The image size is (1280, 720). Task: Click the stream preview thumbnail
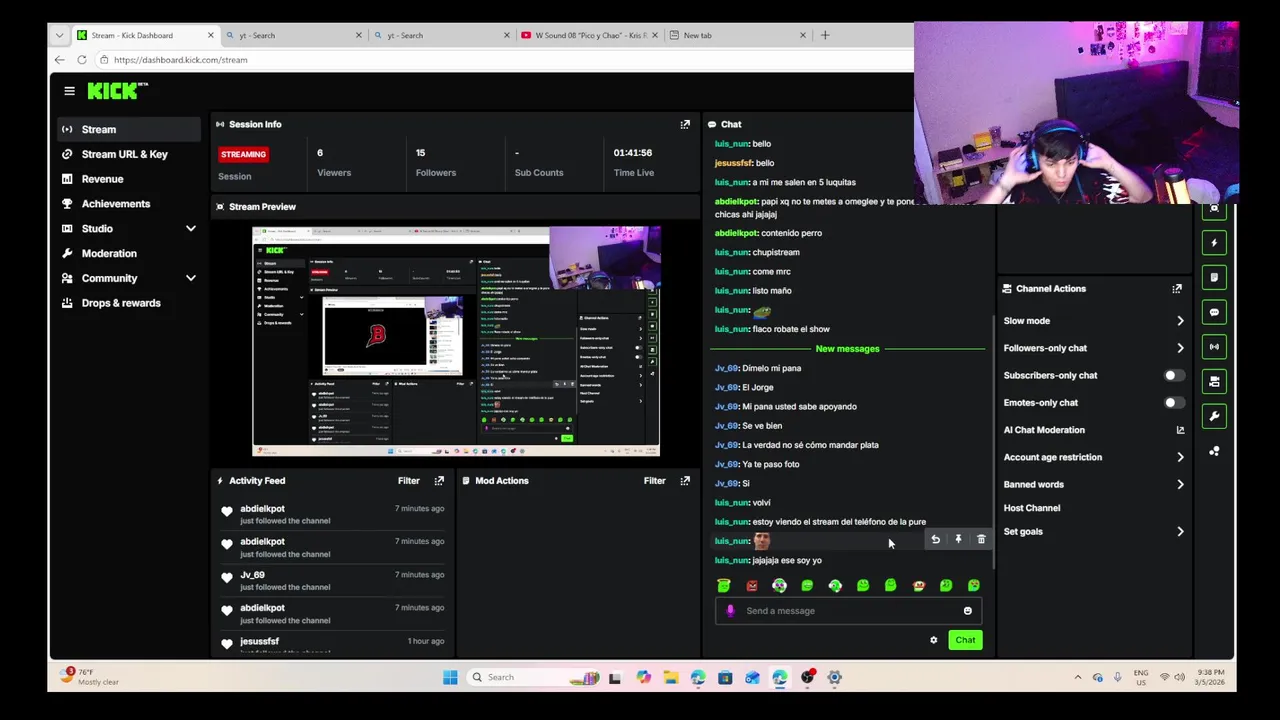pos(456,341)
